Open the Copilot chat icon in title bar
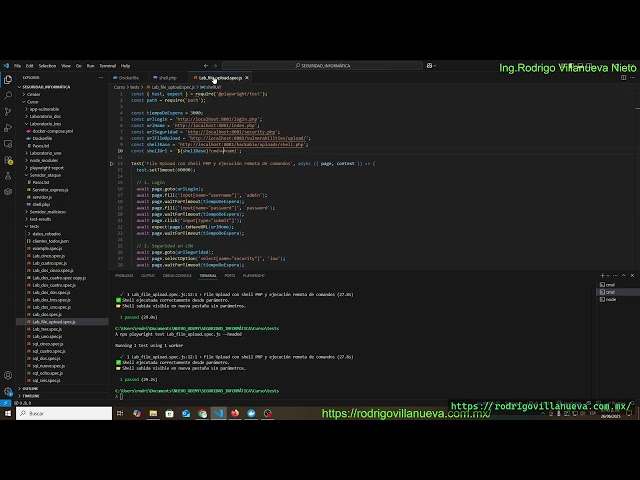640x480 pixels. click(x=429, y=66)
